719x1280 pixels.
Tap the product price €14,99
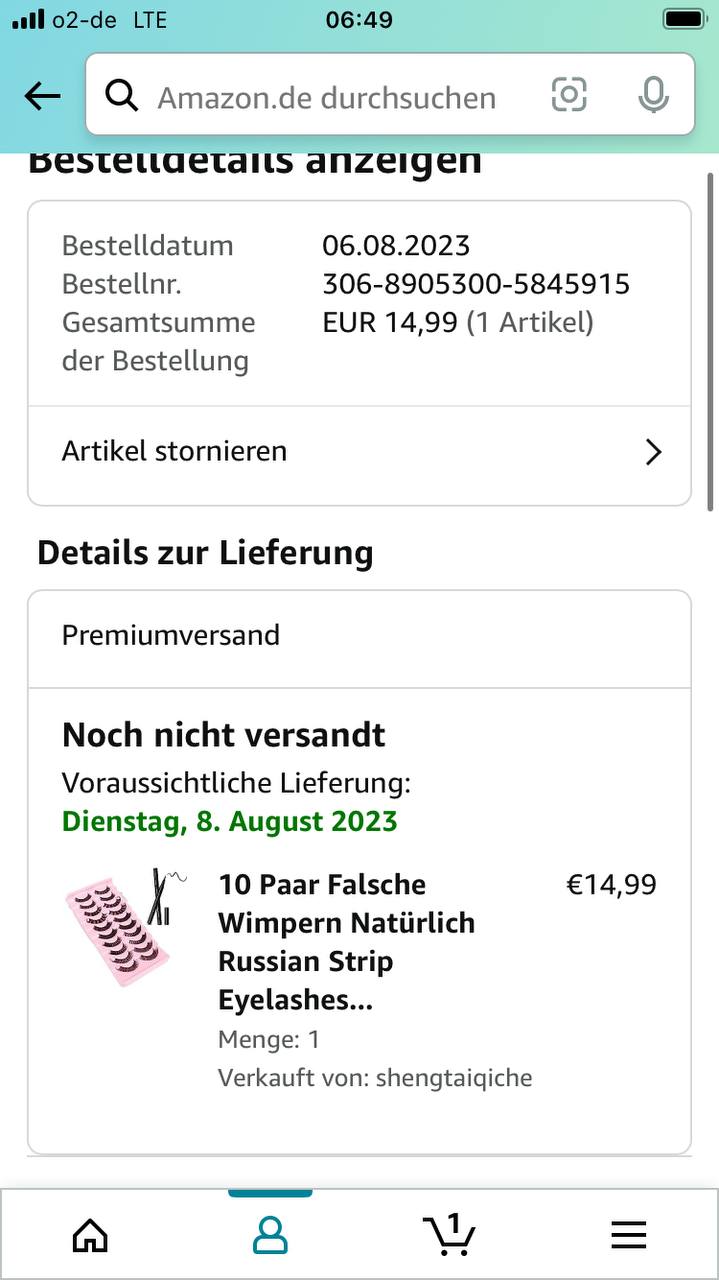click(612, 885)
